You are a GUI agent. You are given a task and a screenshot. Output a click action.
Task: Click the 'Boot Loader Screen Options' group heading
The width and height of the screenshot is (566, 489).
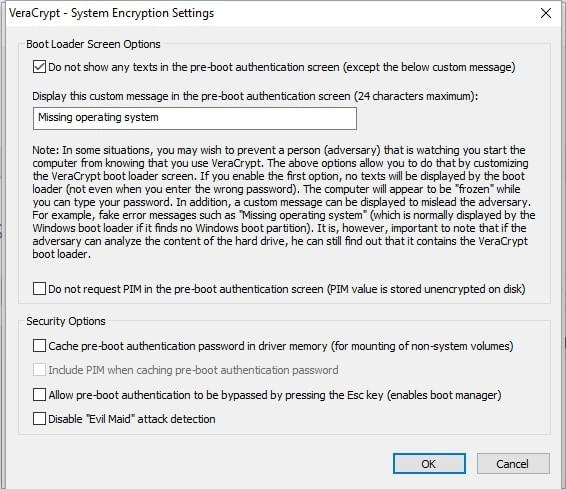(93, 44)
